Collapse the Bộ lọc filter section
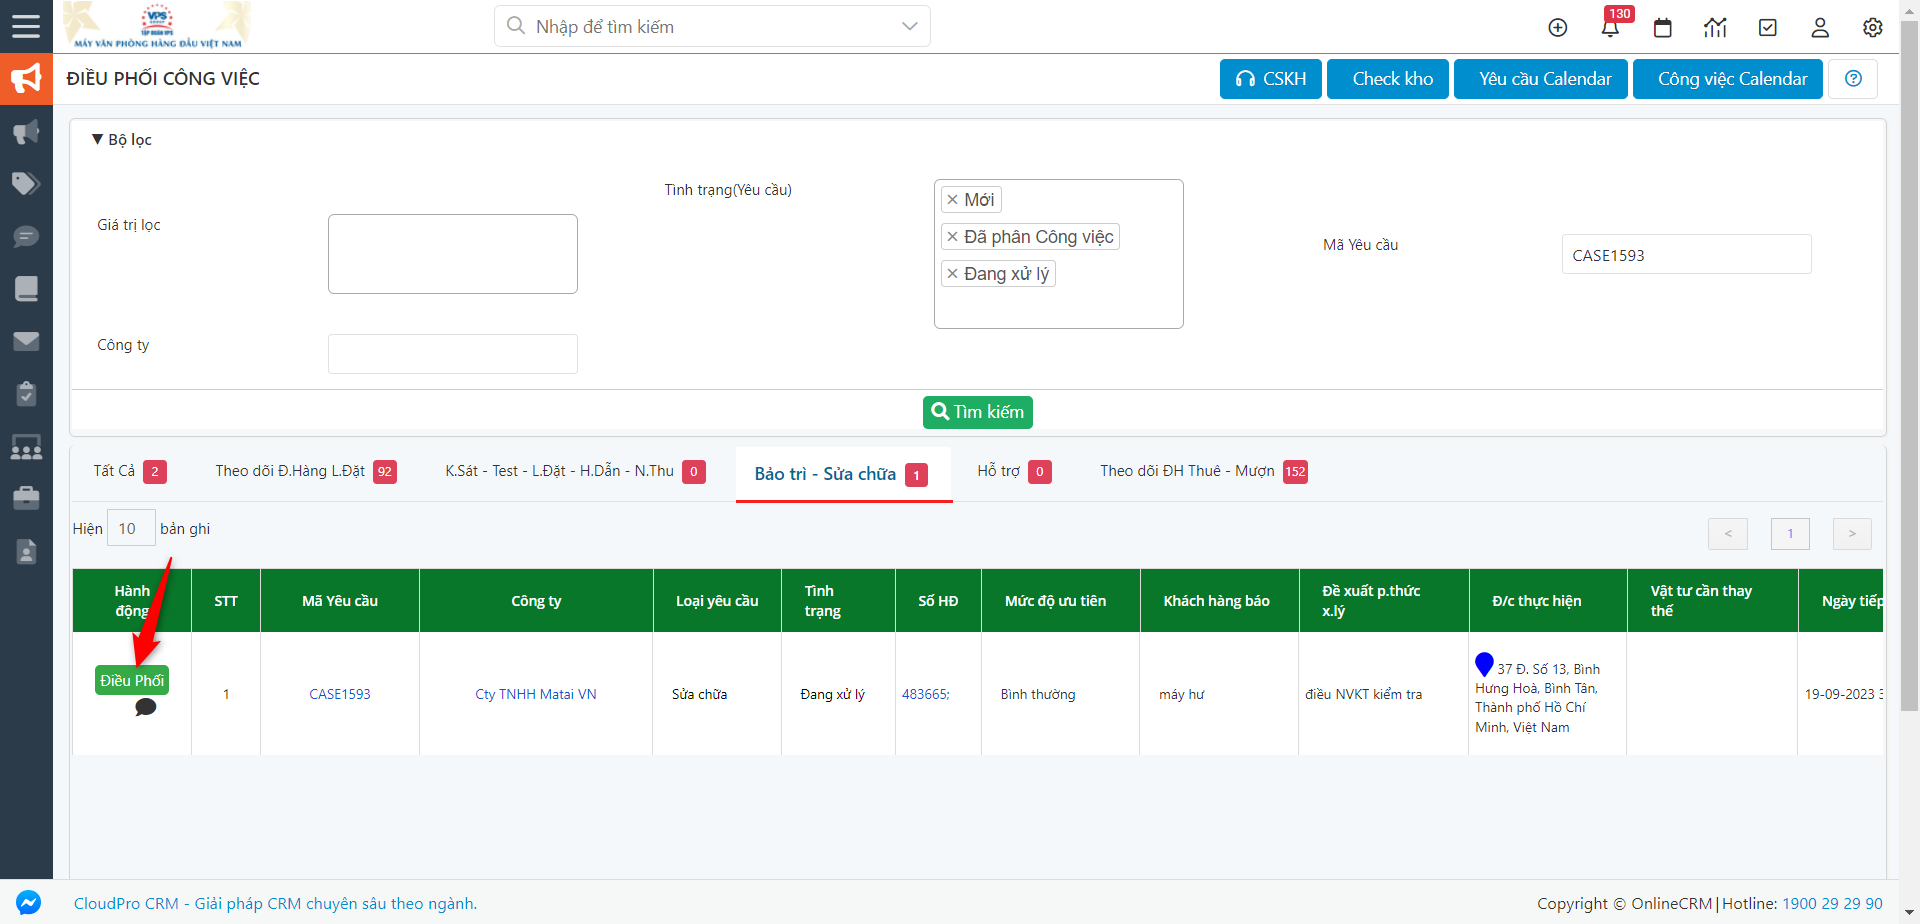The image size is (1920, 924). click(x=121, y=140)
